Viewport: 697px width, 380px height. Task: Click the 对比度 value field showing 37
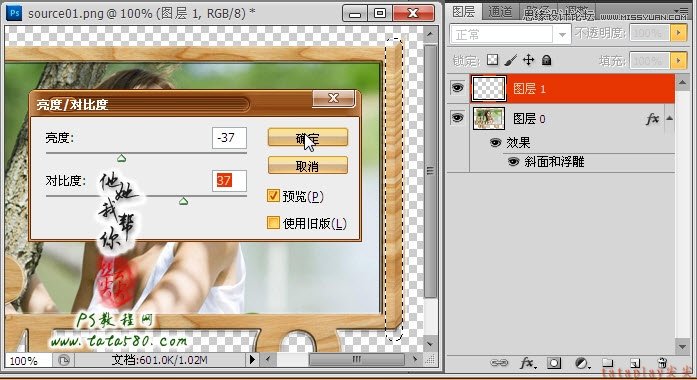(229, 180)
